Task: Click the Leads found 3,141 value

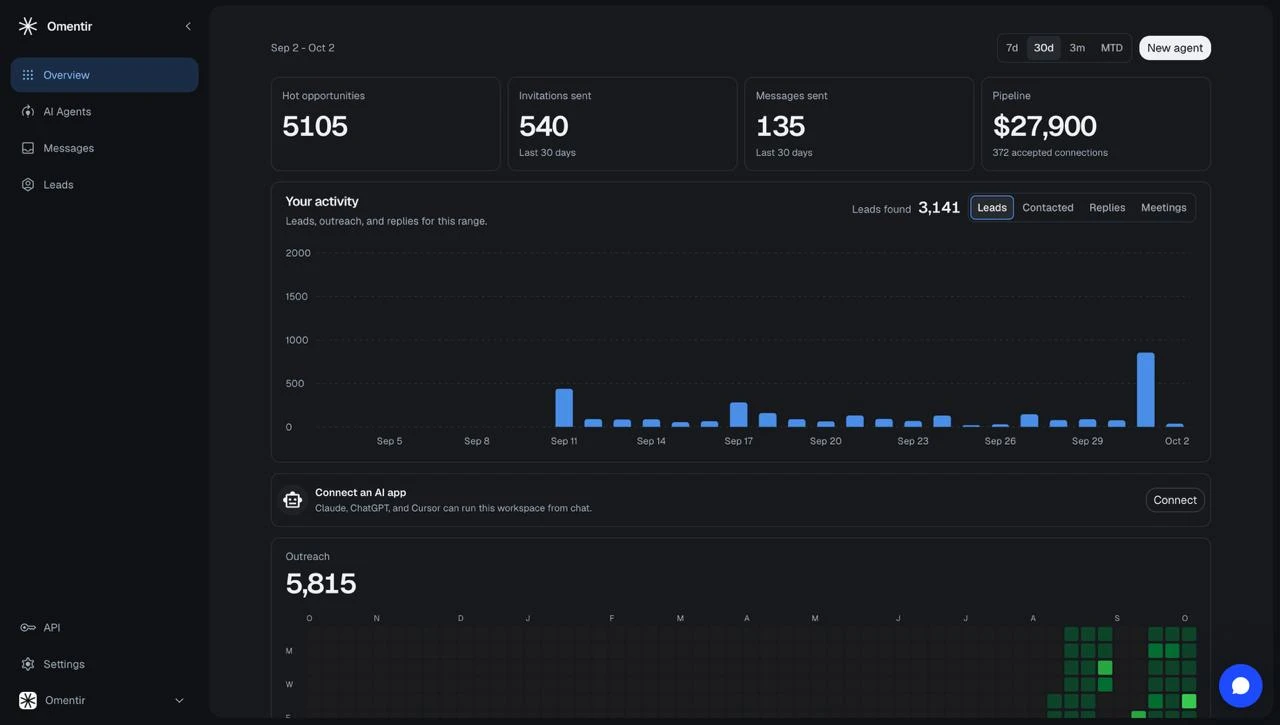Action: [939, 207]
